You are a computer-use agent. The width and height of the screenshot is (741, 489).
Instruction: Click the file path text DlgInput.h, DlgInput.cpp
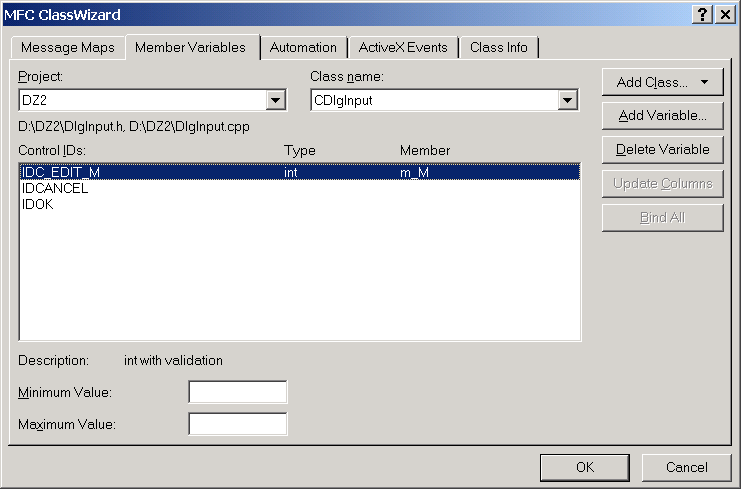pos(134,127)
